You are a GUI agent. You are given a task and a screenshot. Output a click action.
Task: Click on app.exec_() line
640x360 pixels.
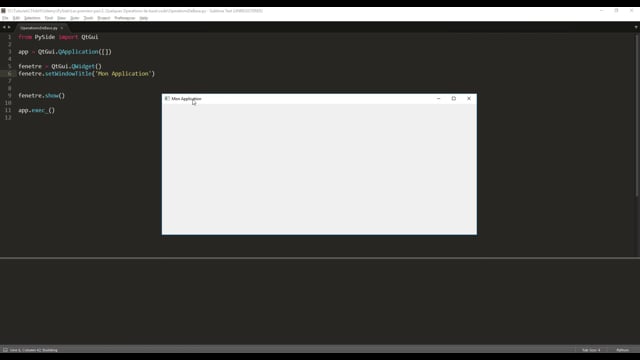coord(36,110)
